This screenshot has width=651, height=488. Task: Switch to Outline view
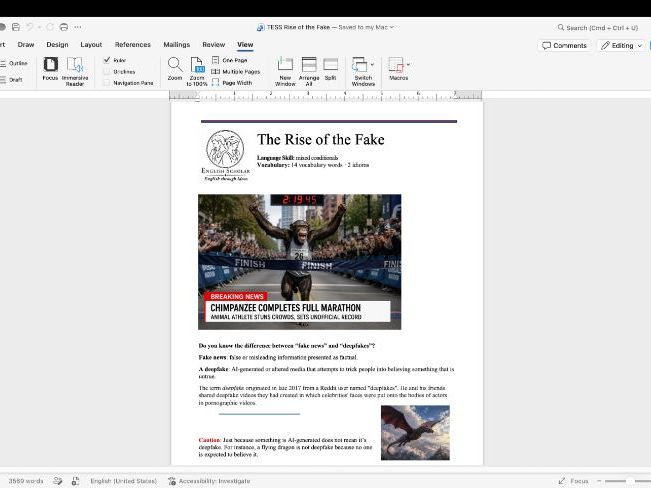14,63
